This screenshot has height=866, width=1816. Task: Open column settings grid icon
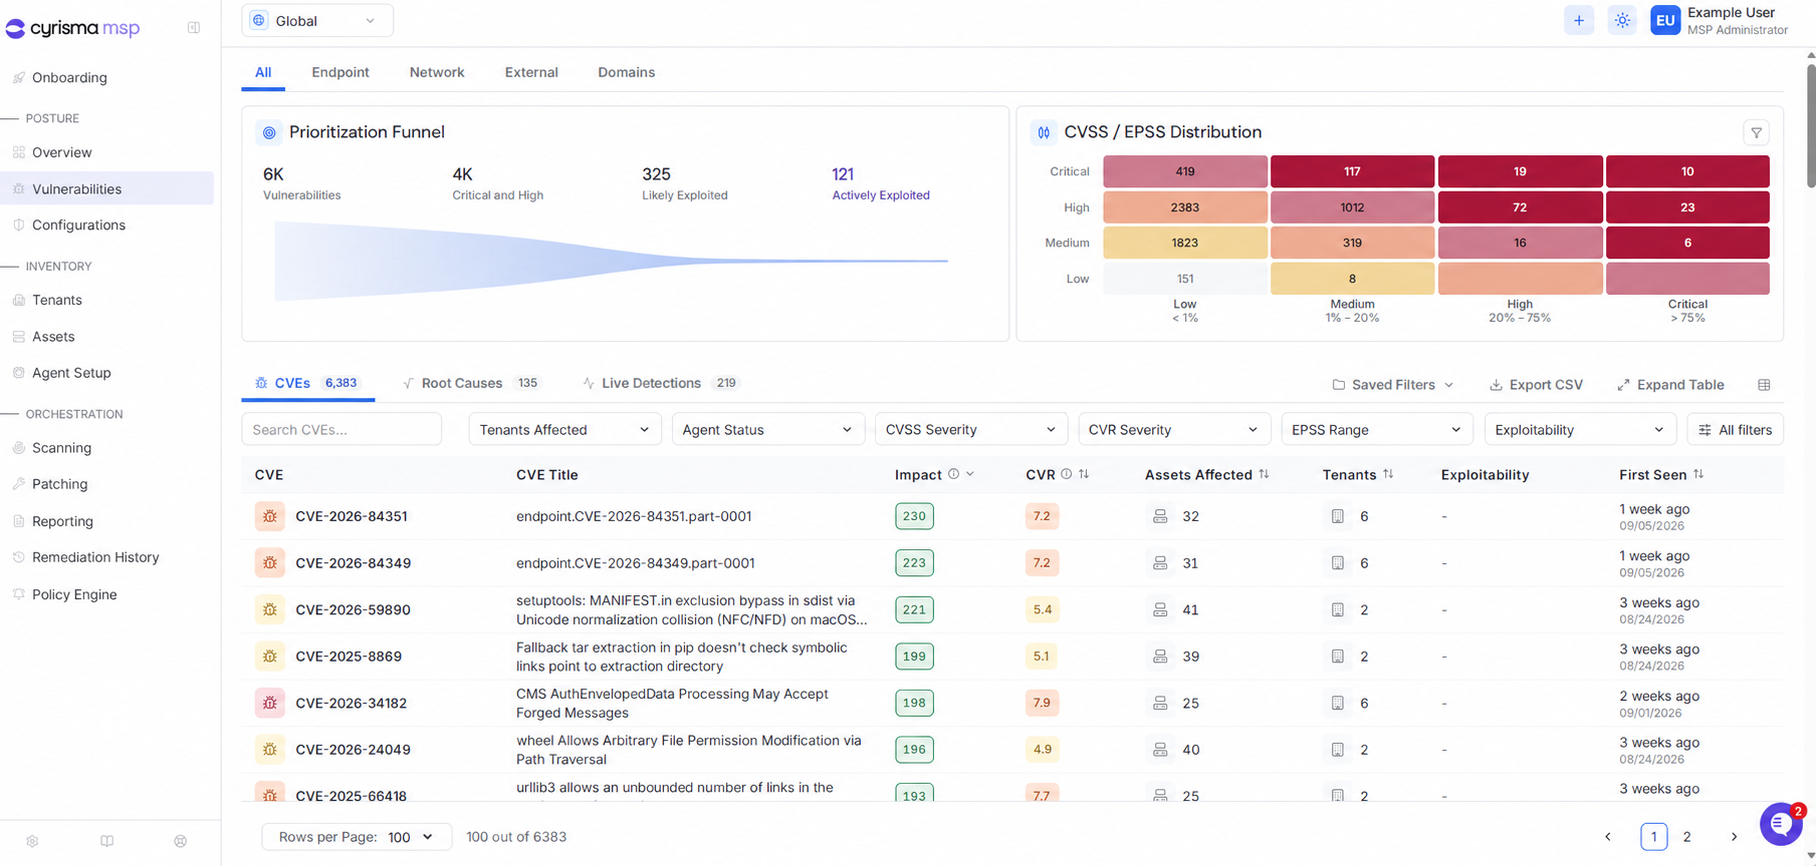[x=1764, y=385]
